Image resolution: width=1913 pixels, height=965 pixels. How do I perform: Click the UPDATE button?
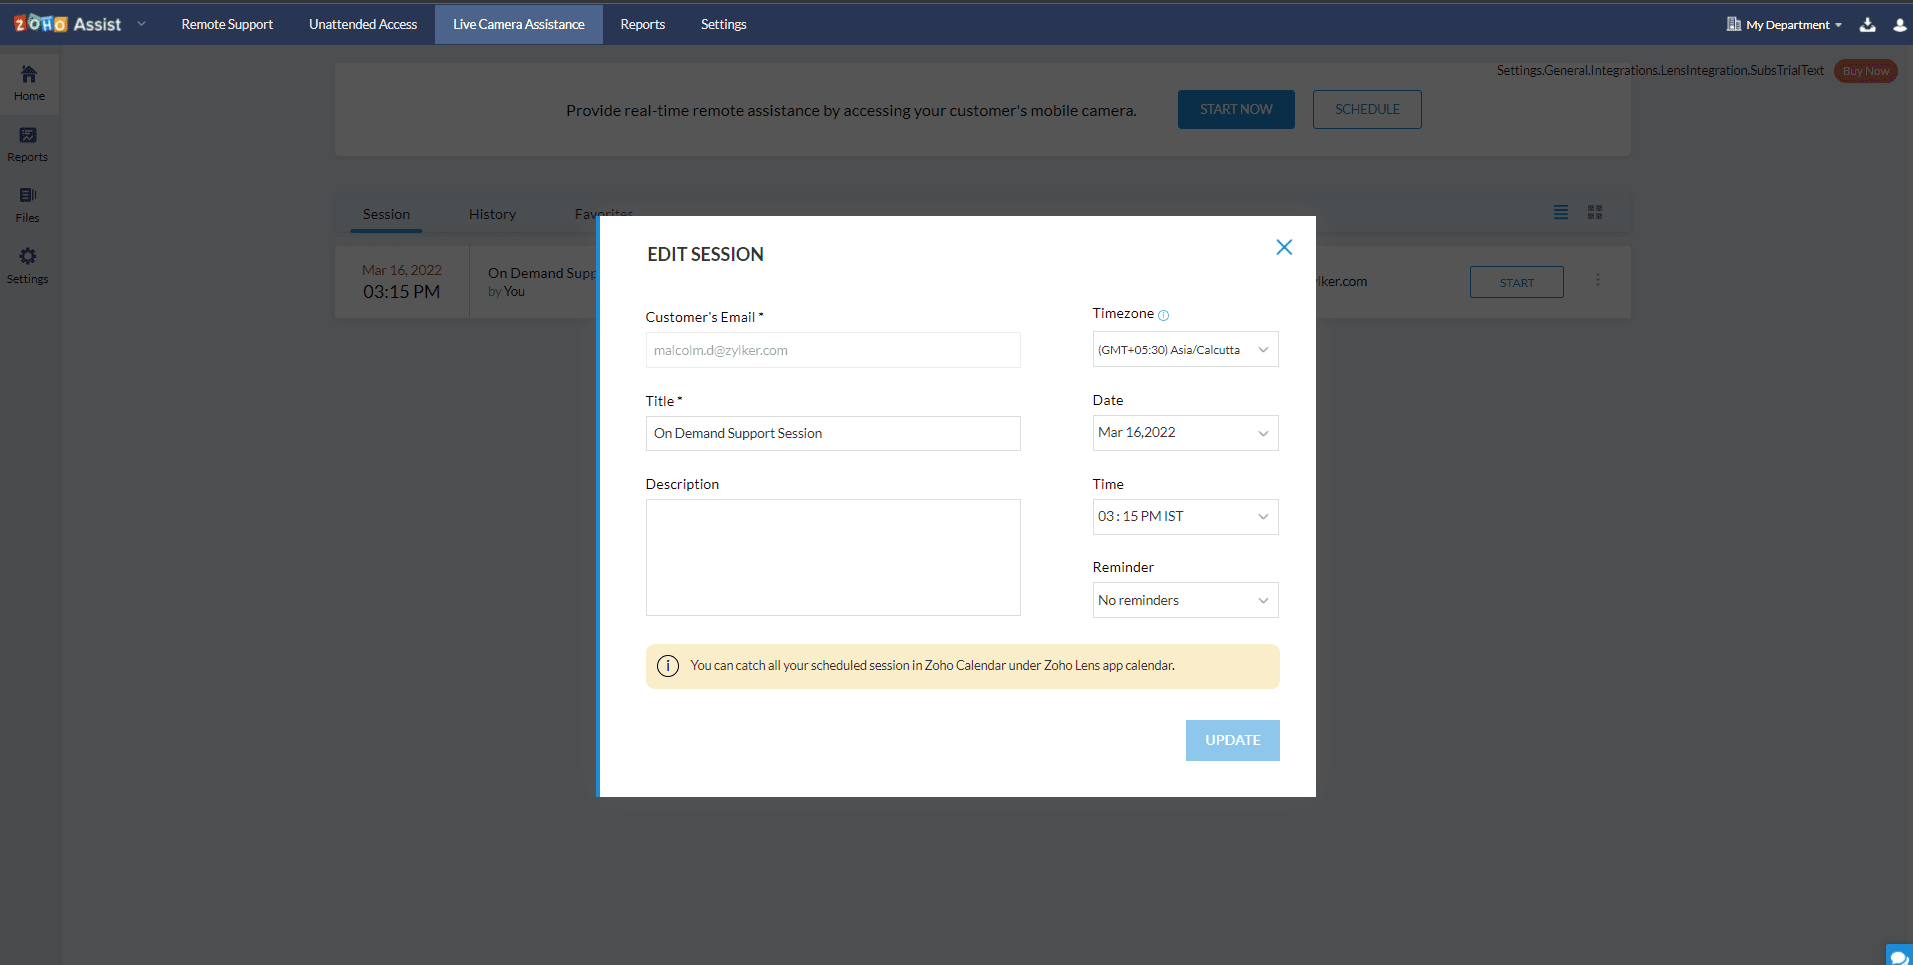coord(1232,740)
